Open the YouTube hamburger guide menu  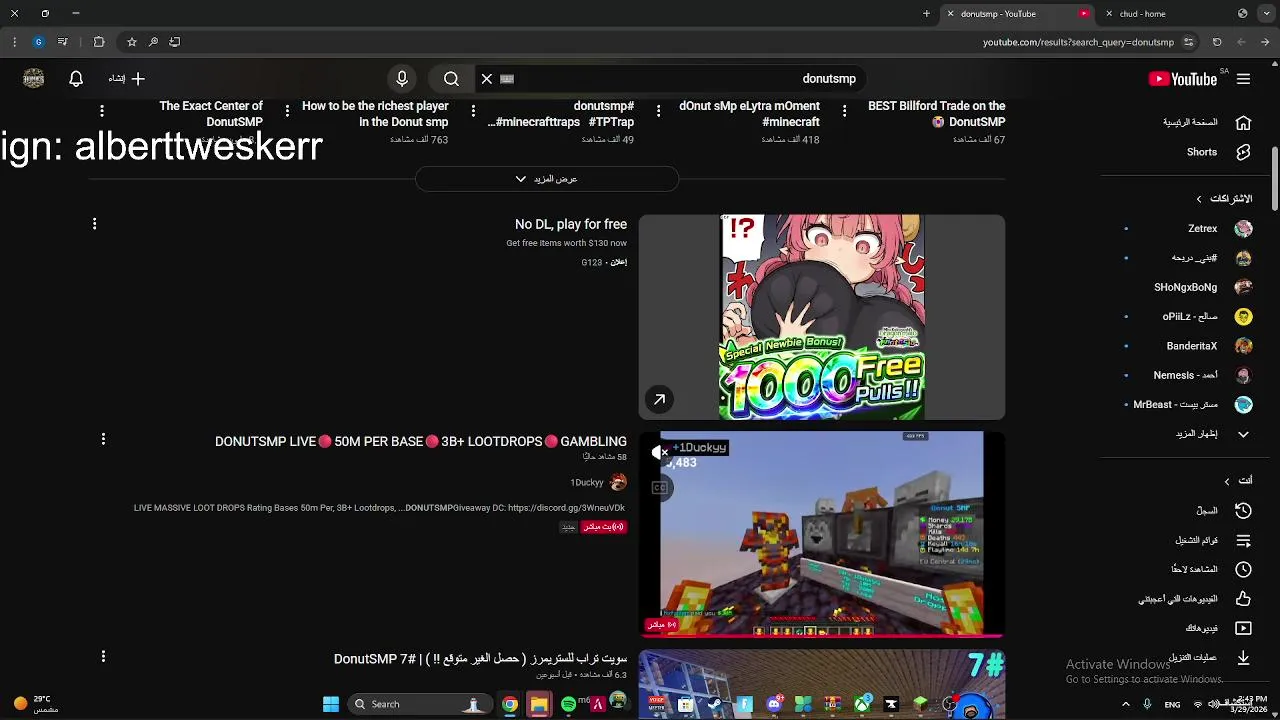pyautogui.click(x=1243, y=79)
